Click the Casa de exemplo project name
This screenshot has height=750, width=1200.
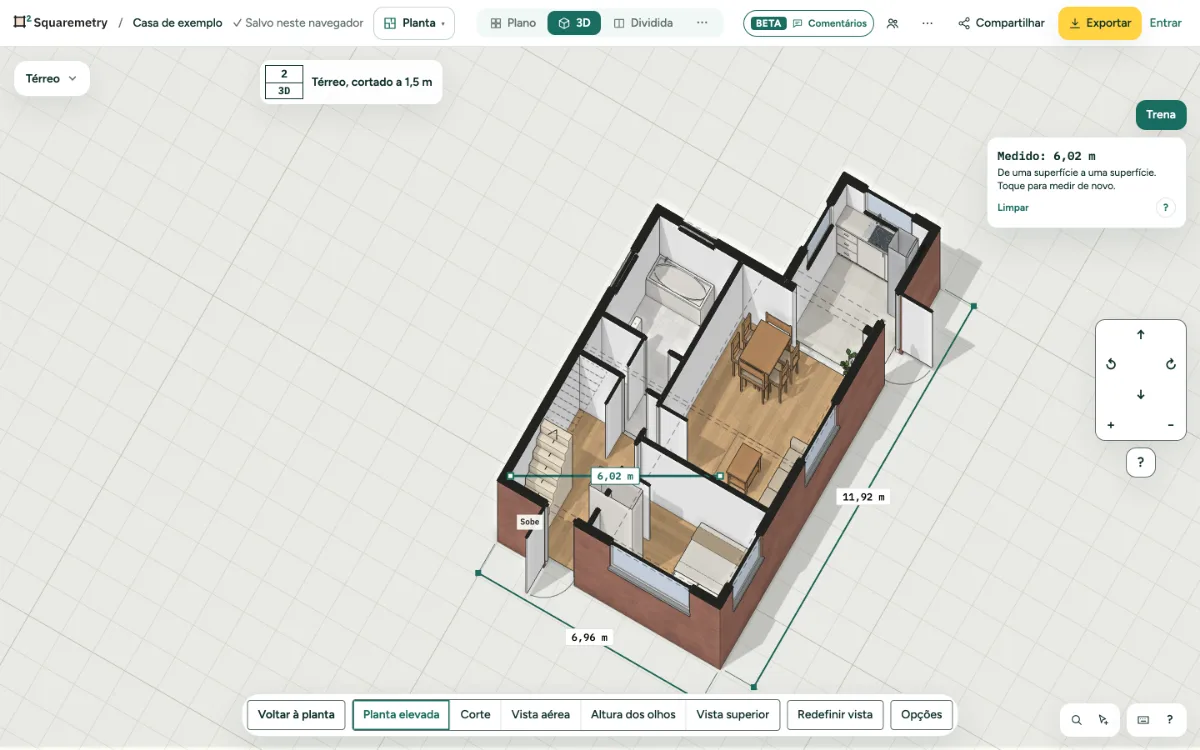pos(178,23)
